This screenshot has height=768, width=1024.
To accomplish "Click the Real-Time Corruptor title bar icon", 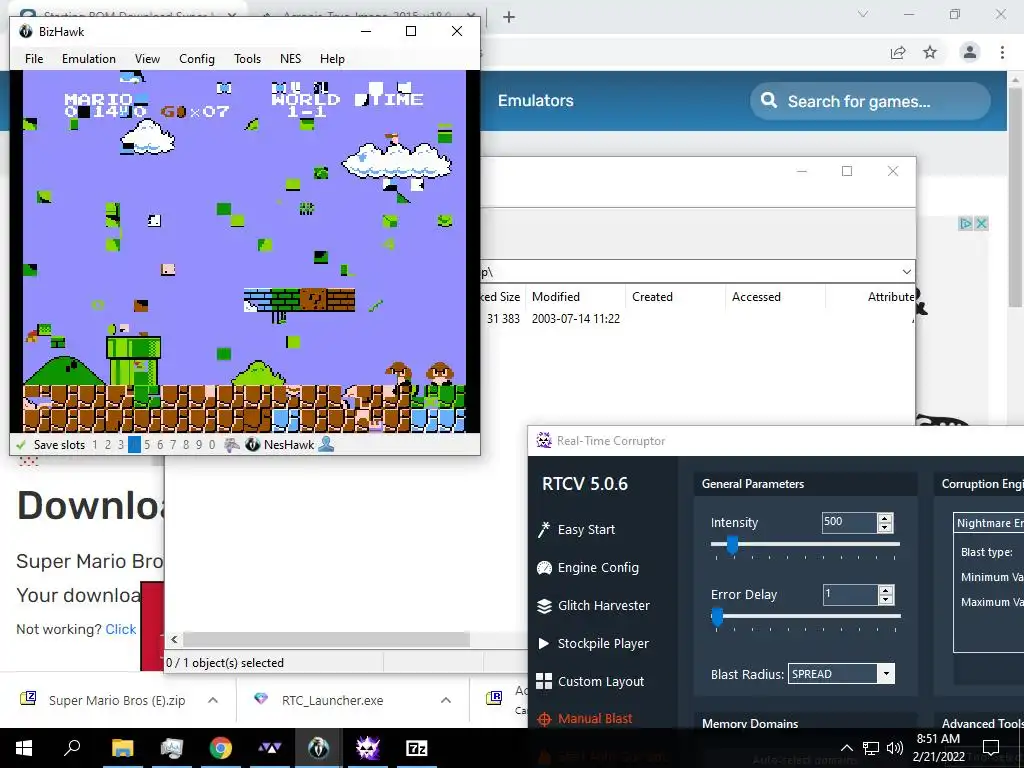I will pyautogui.click(x=544, y=441).
